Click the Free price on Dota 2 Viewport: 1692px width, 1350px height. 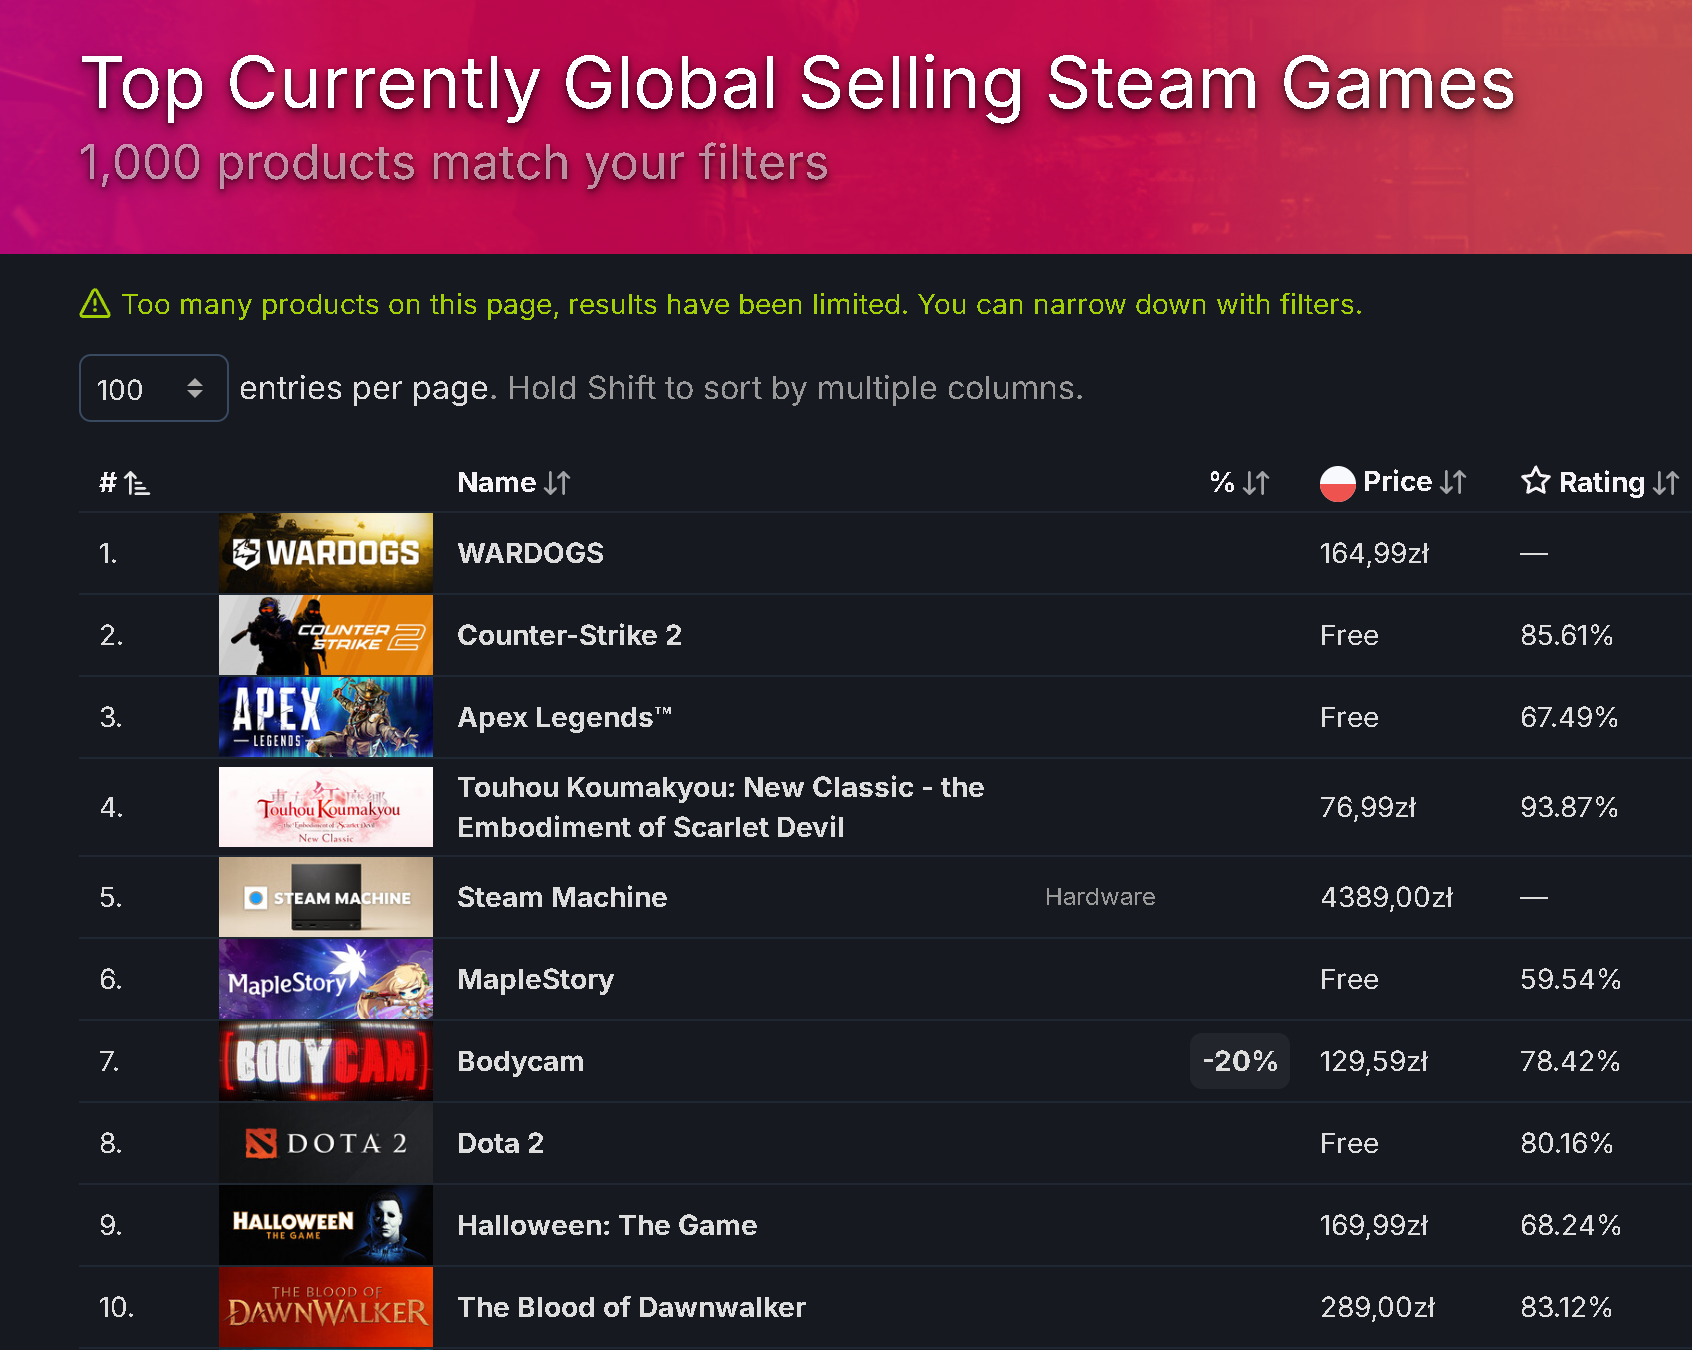tap(1349, 1143)
